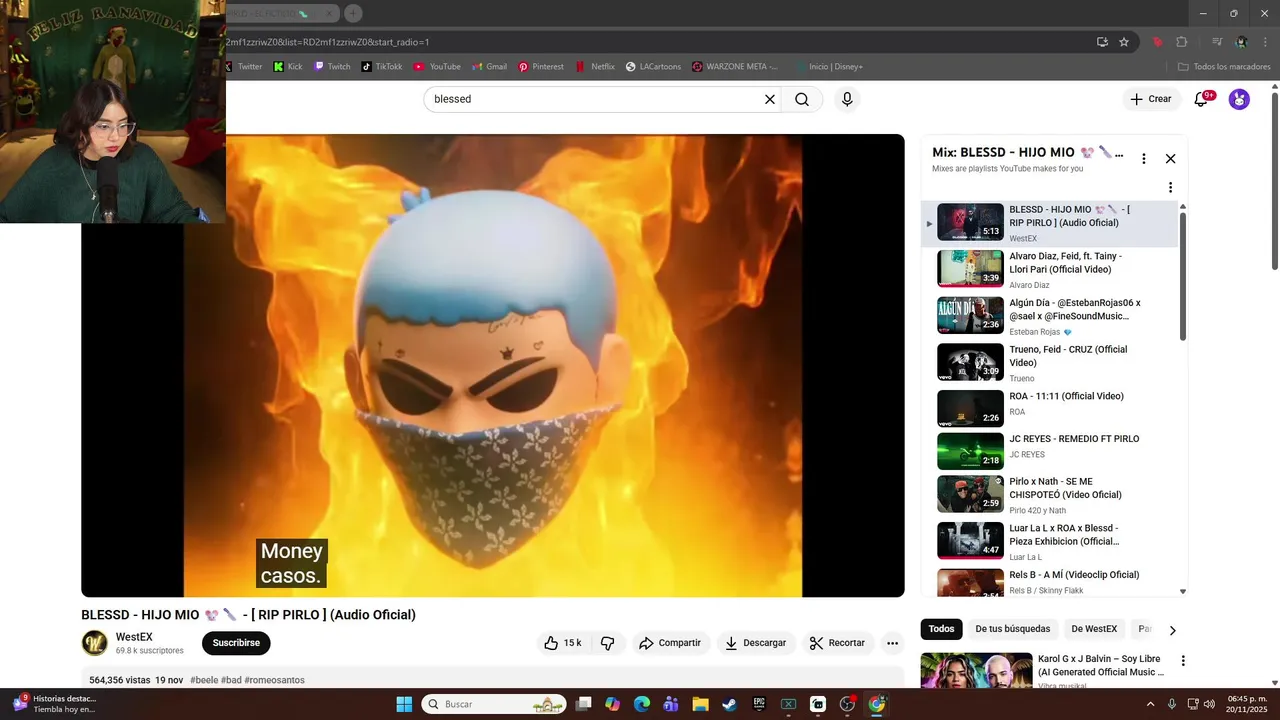Open Copilot from the taskbar
The image size is (1280, 720).
point(613,704)
